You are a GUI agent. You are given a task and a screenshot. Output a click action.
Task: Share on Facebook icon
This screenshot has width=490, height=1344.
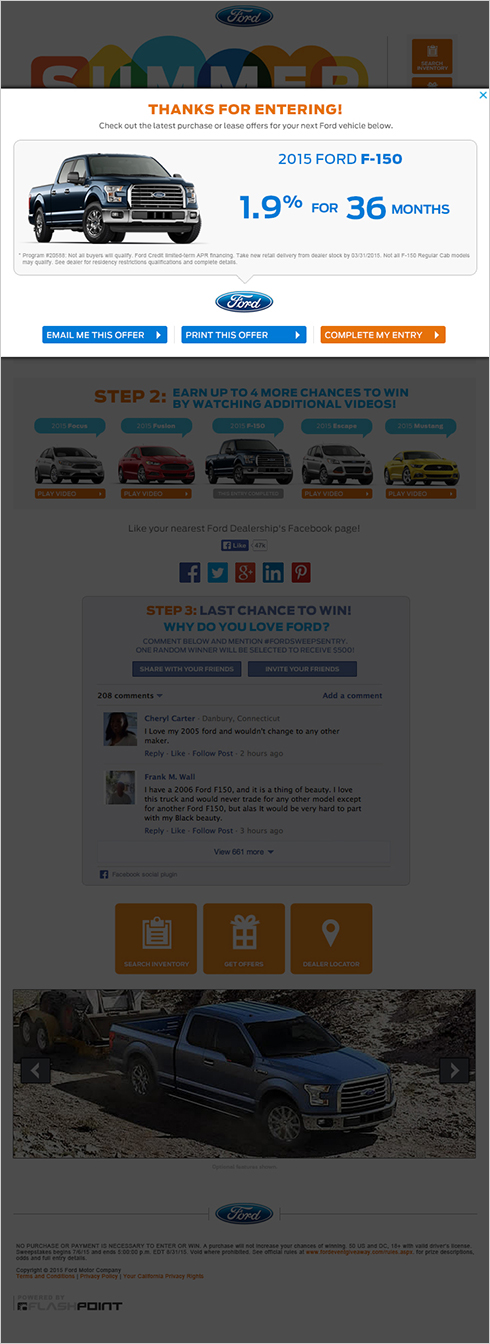point(190,572)
